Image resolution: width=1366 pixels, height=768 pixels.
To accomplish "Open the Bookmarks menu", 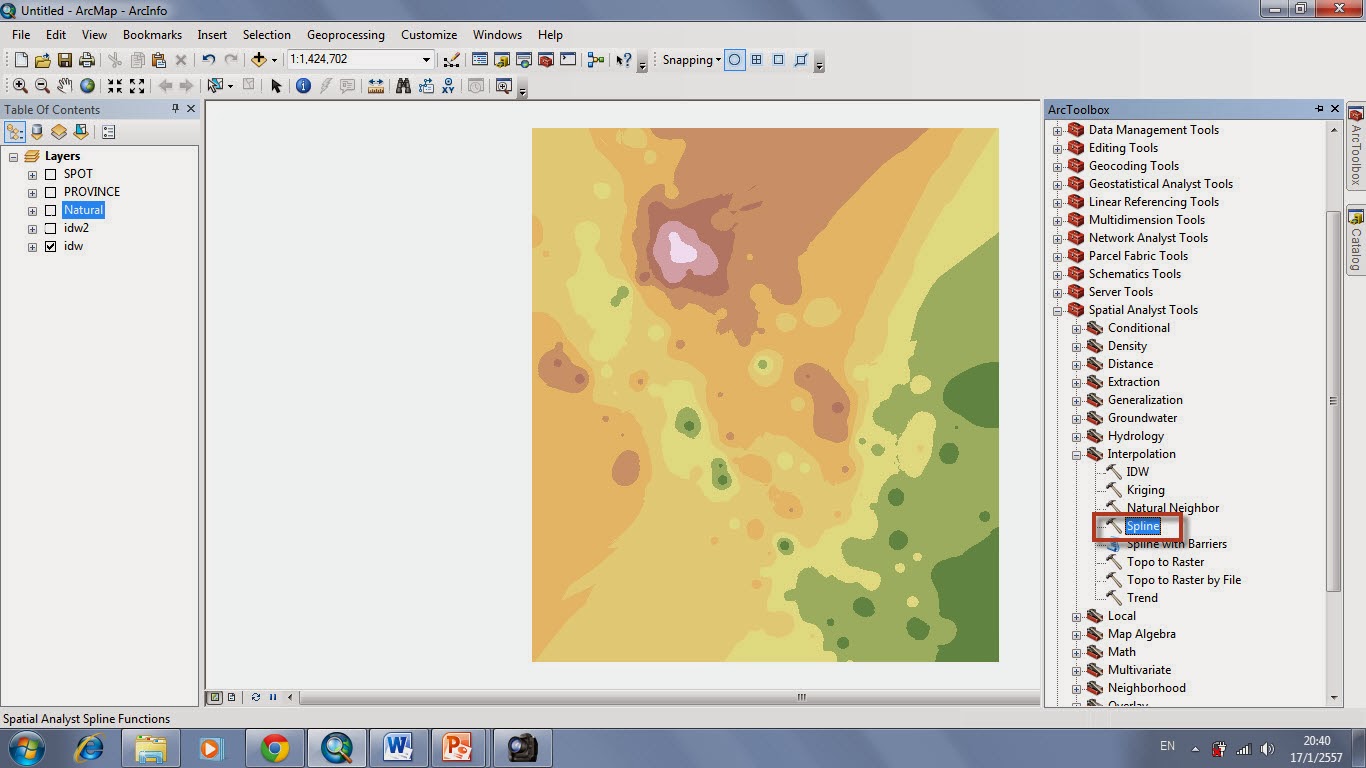I will tap(152, 35).
